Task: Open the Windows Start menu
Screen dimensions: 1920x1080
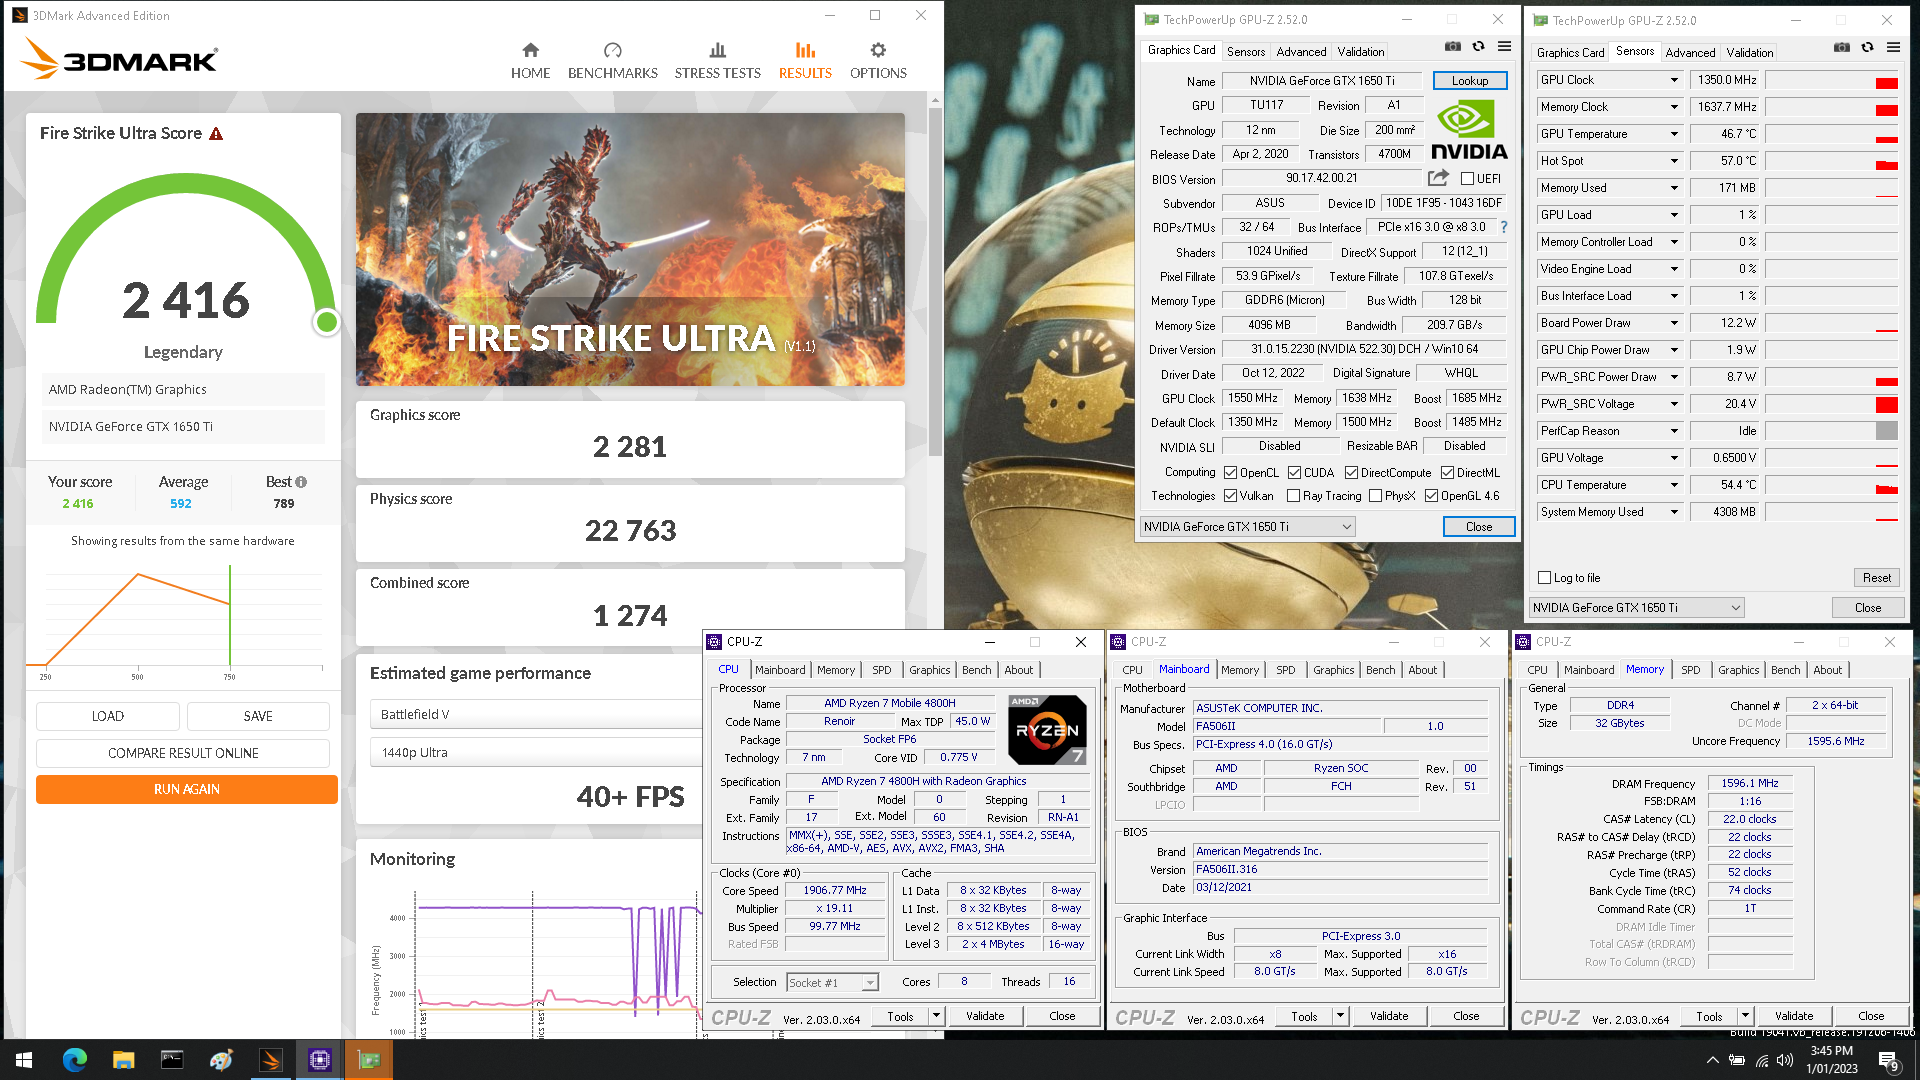Action: tap(24, 1060)
